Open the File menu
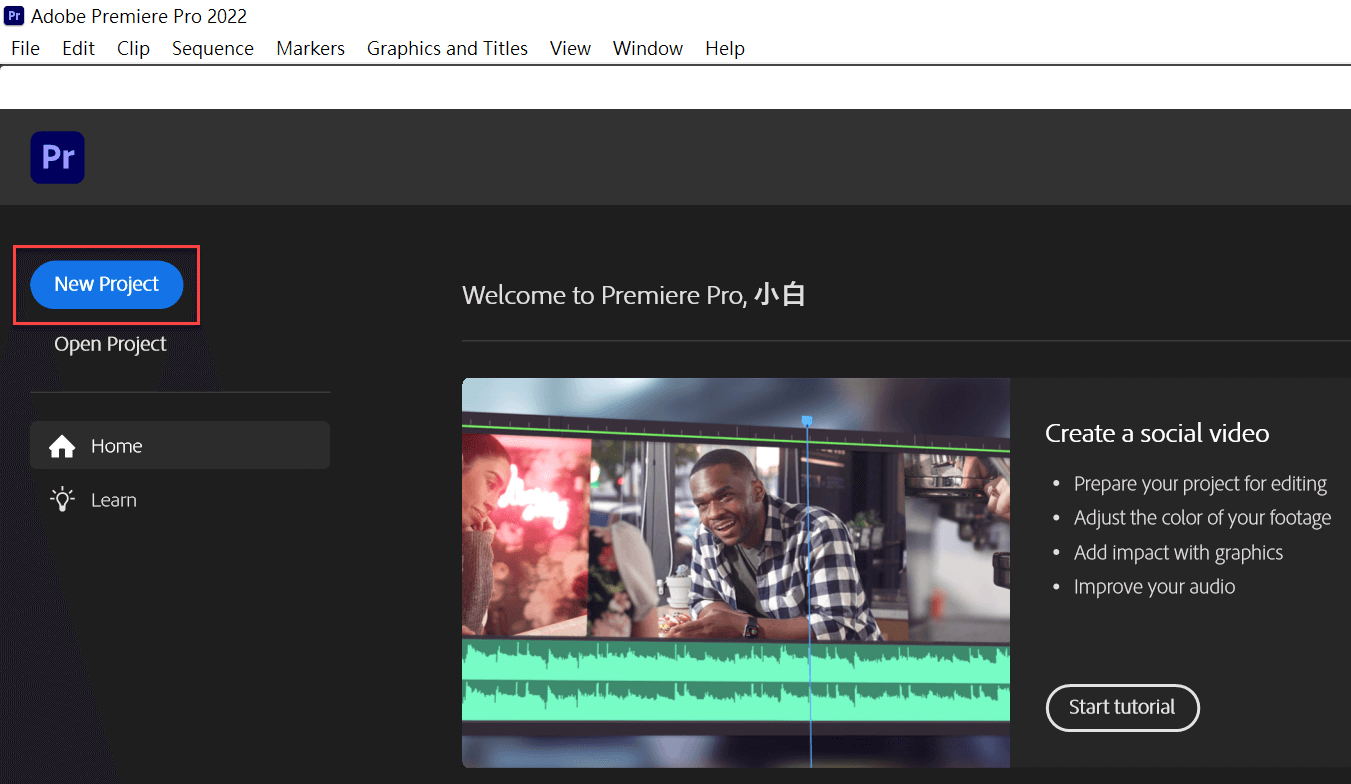The image size is (1351, 784). click(25, 48)
